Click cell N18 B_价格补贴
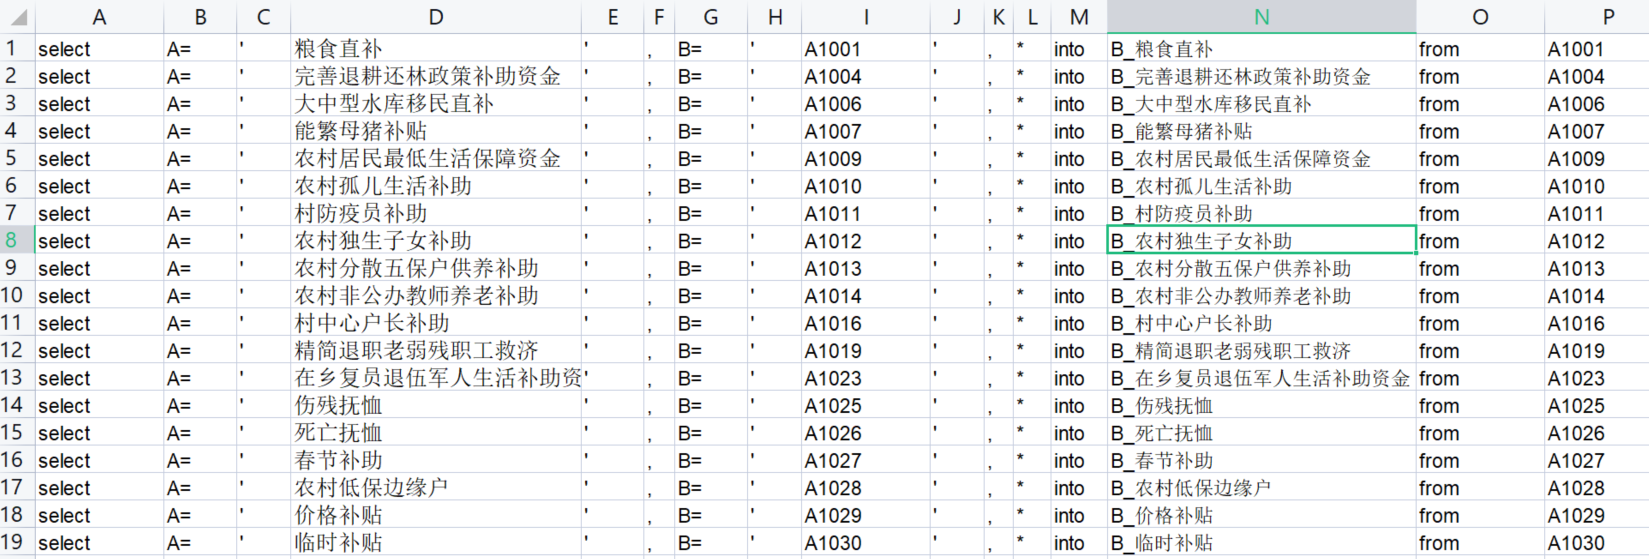1649x559 pixels. pyautogui.click(x=1262, y=515)
